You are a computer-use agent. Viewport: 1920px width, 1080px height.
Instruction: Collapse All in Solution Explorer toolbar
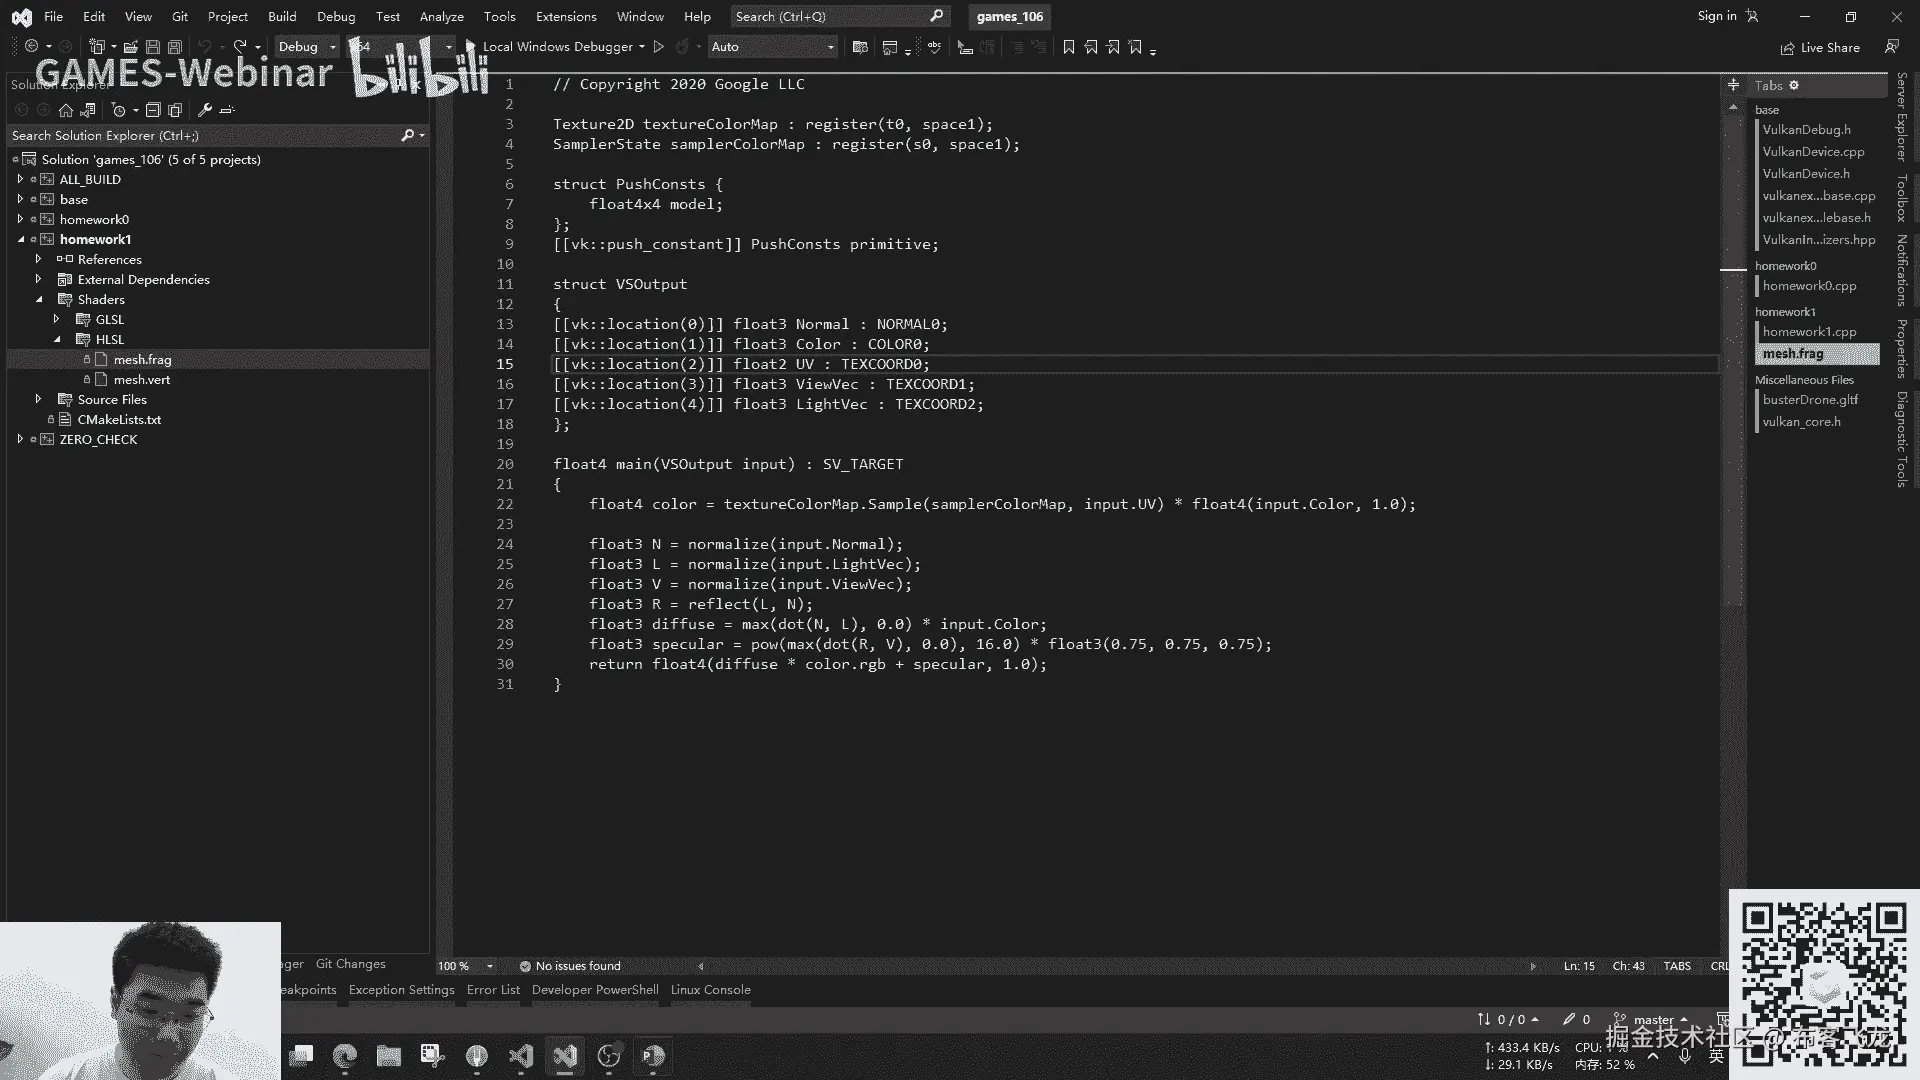click(x=153, y=110)
